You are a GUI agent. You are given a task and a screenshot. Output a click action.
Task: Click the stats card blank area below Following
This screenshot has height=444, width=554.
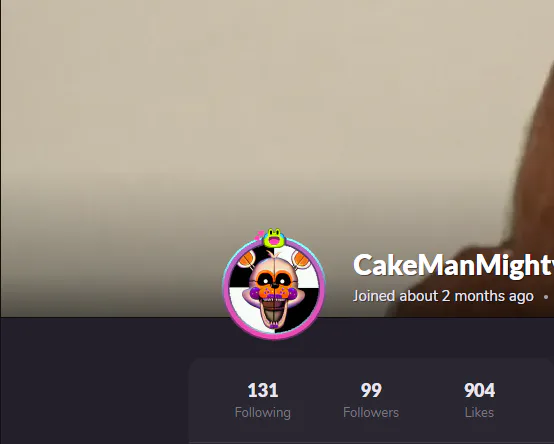(x=263, y=433)
